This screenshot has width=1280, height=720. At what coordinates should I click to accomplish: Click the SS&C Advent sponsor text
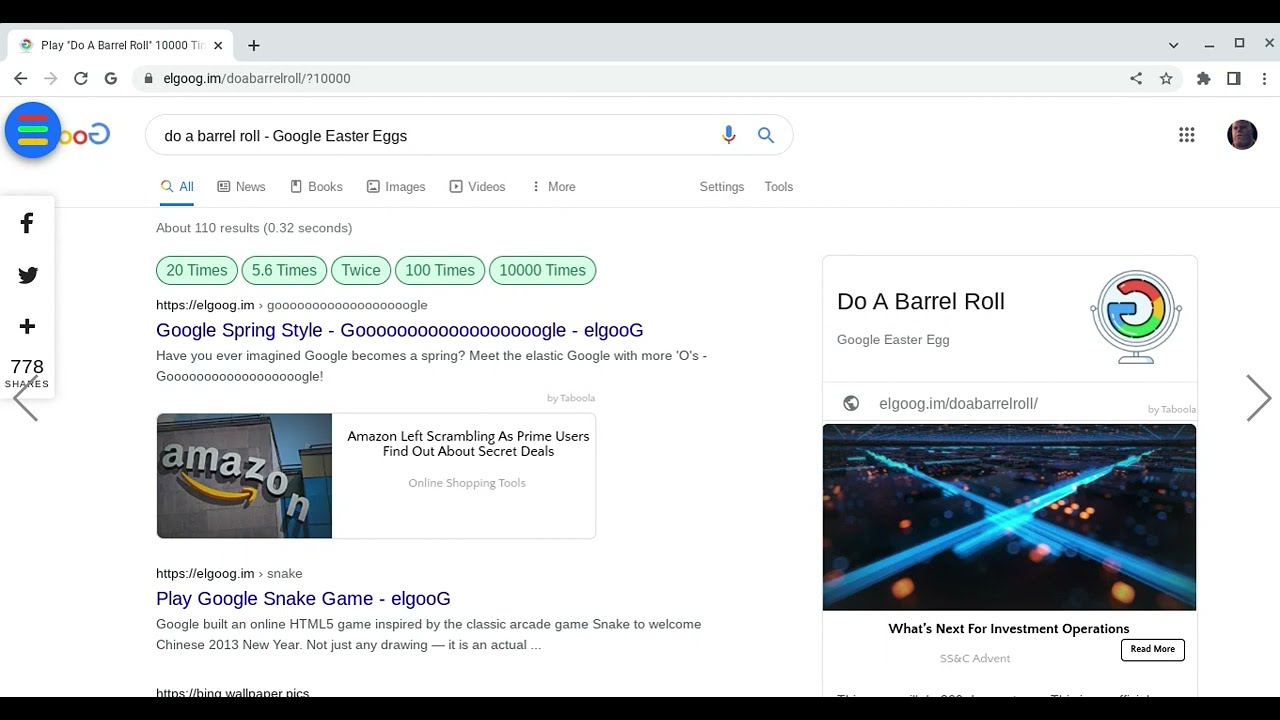975,659
